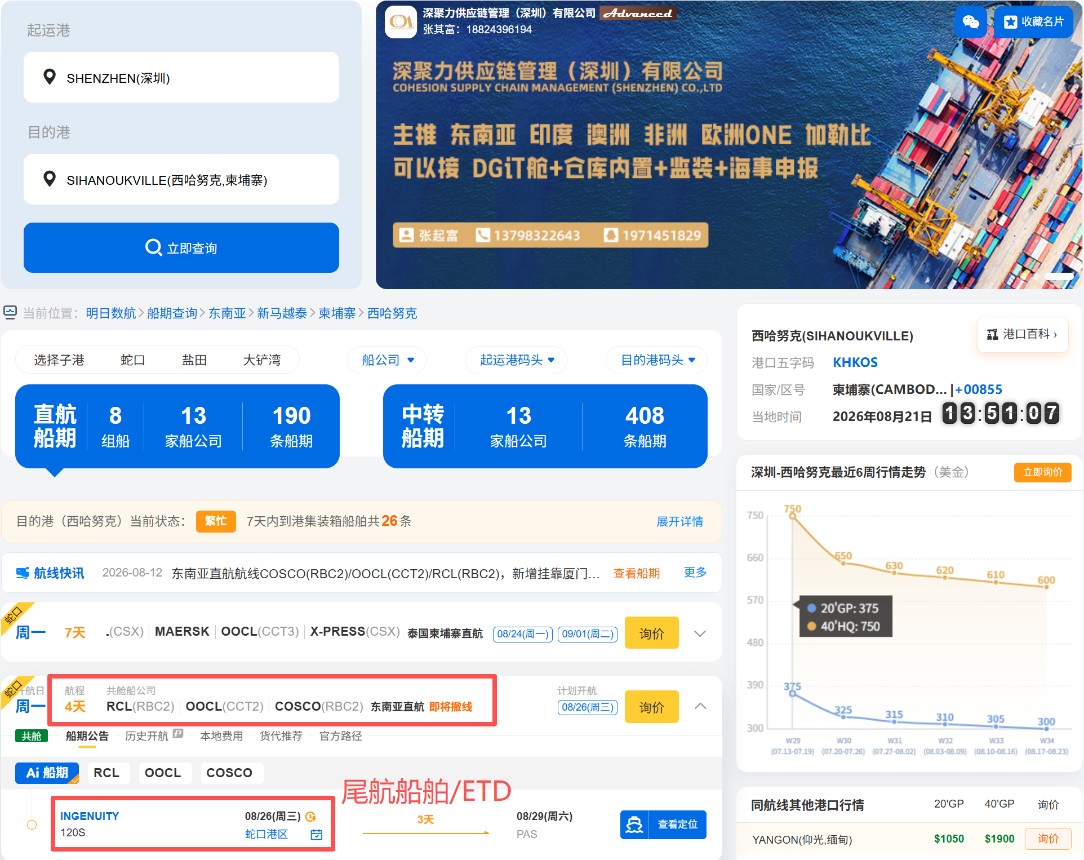Screen dimensions: 1084x860
Task: Click 询价 button on RCL 4天 row
Action: [x=651, y=707]
